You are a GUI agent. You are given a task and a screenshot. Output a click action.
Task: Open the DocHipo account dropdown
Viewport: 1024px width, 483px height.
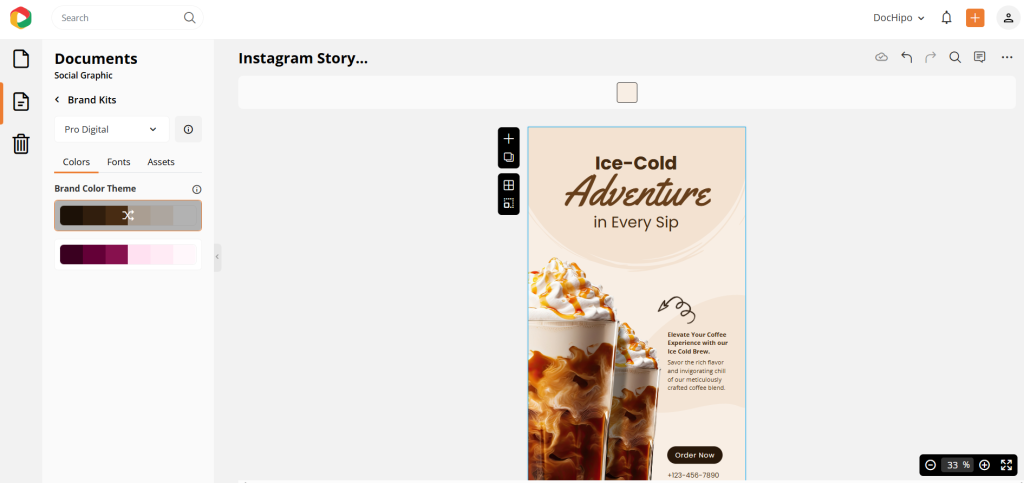click(x=899, y=18)
